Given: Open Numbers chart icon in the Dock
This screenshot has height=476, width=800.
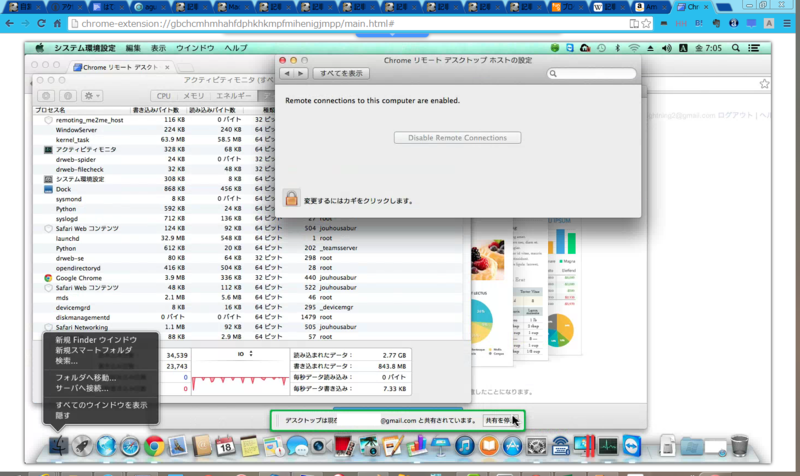Looking at the screenshot, I should tap(416, 446).
